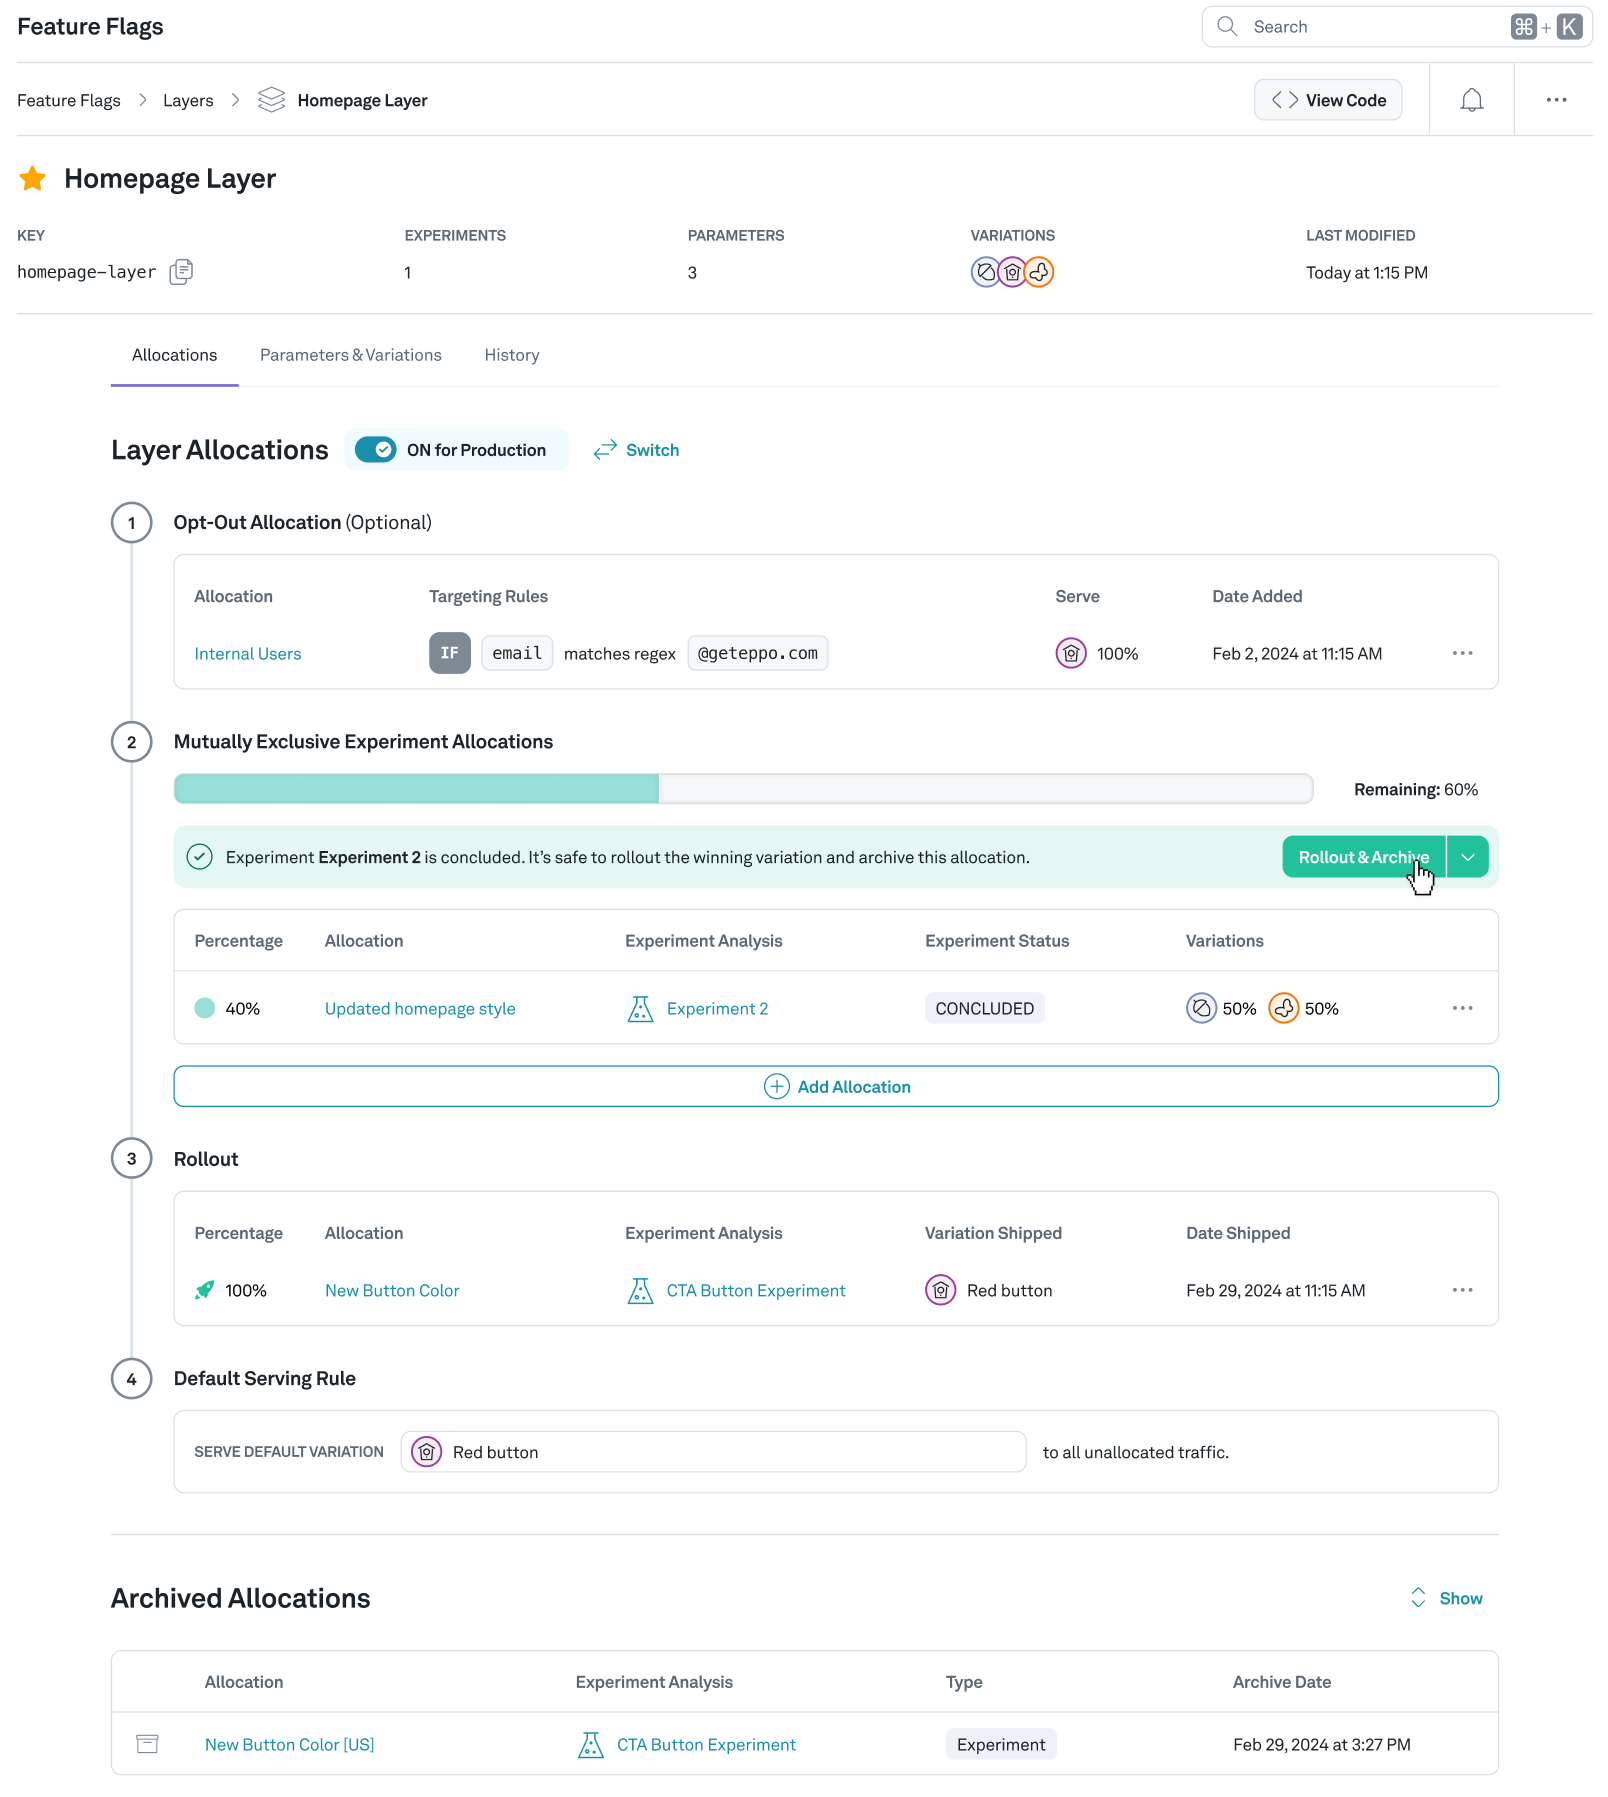Click the layers icon in the breadcrumb
Image resolution: width=1608 pixels, height=1797 pixels.
(271, 99)
